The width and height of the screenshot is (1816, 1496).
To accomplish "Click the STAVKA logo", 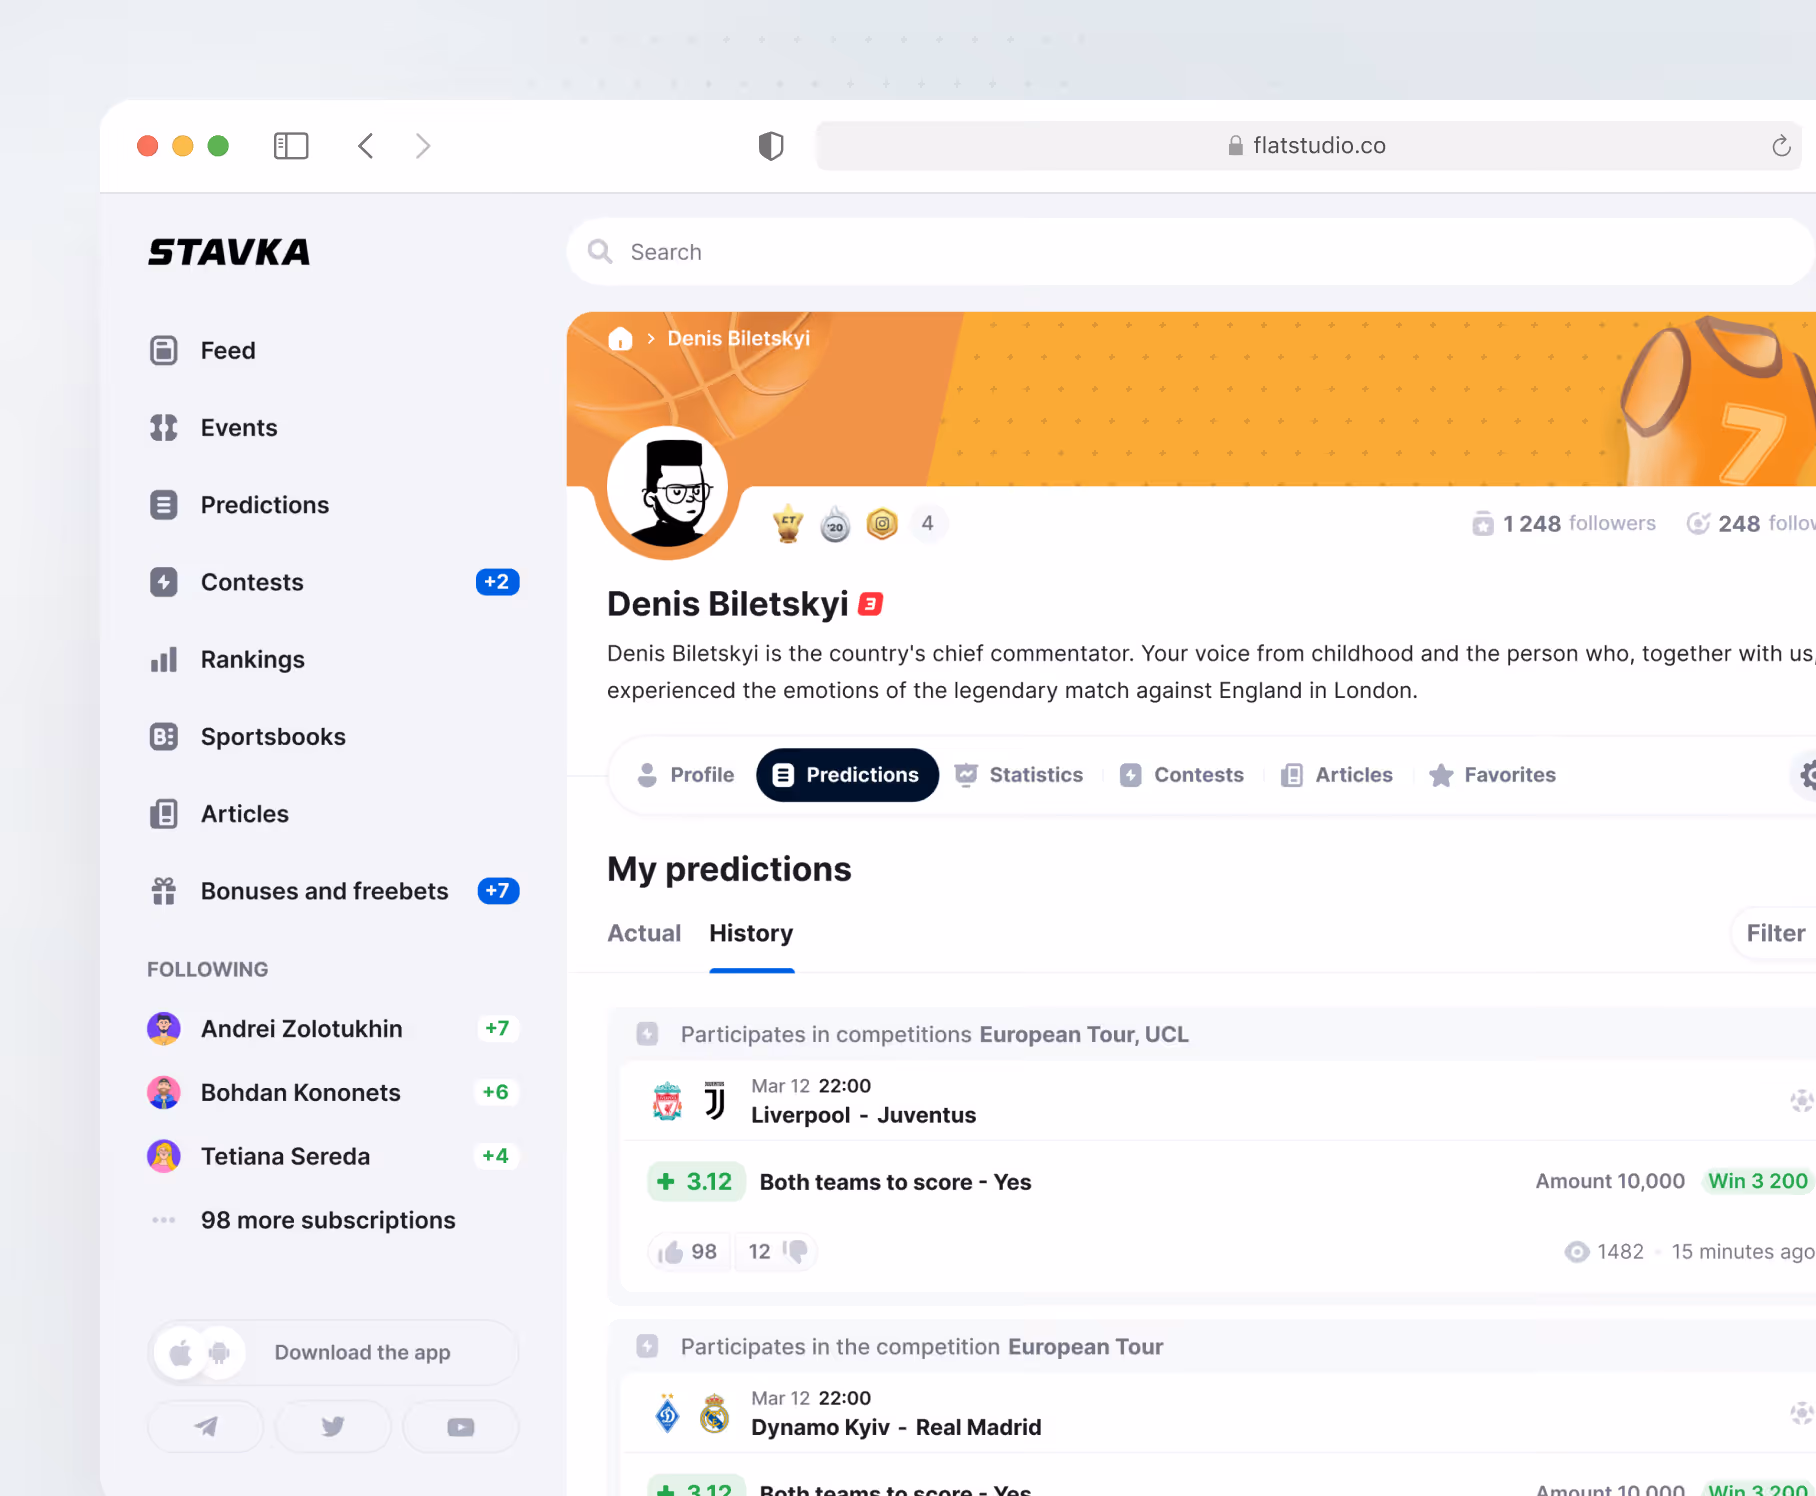I will (x=229, y=252).
